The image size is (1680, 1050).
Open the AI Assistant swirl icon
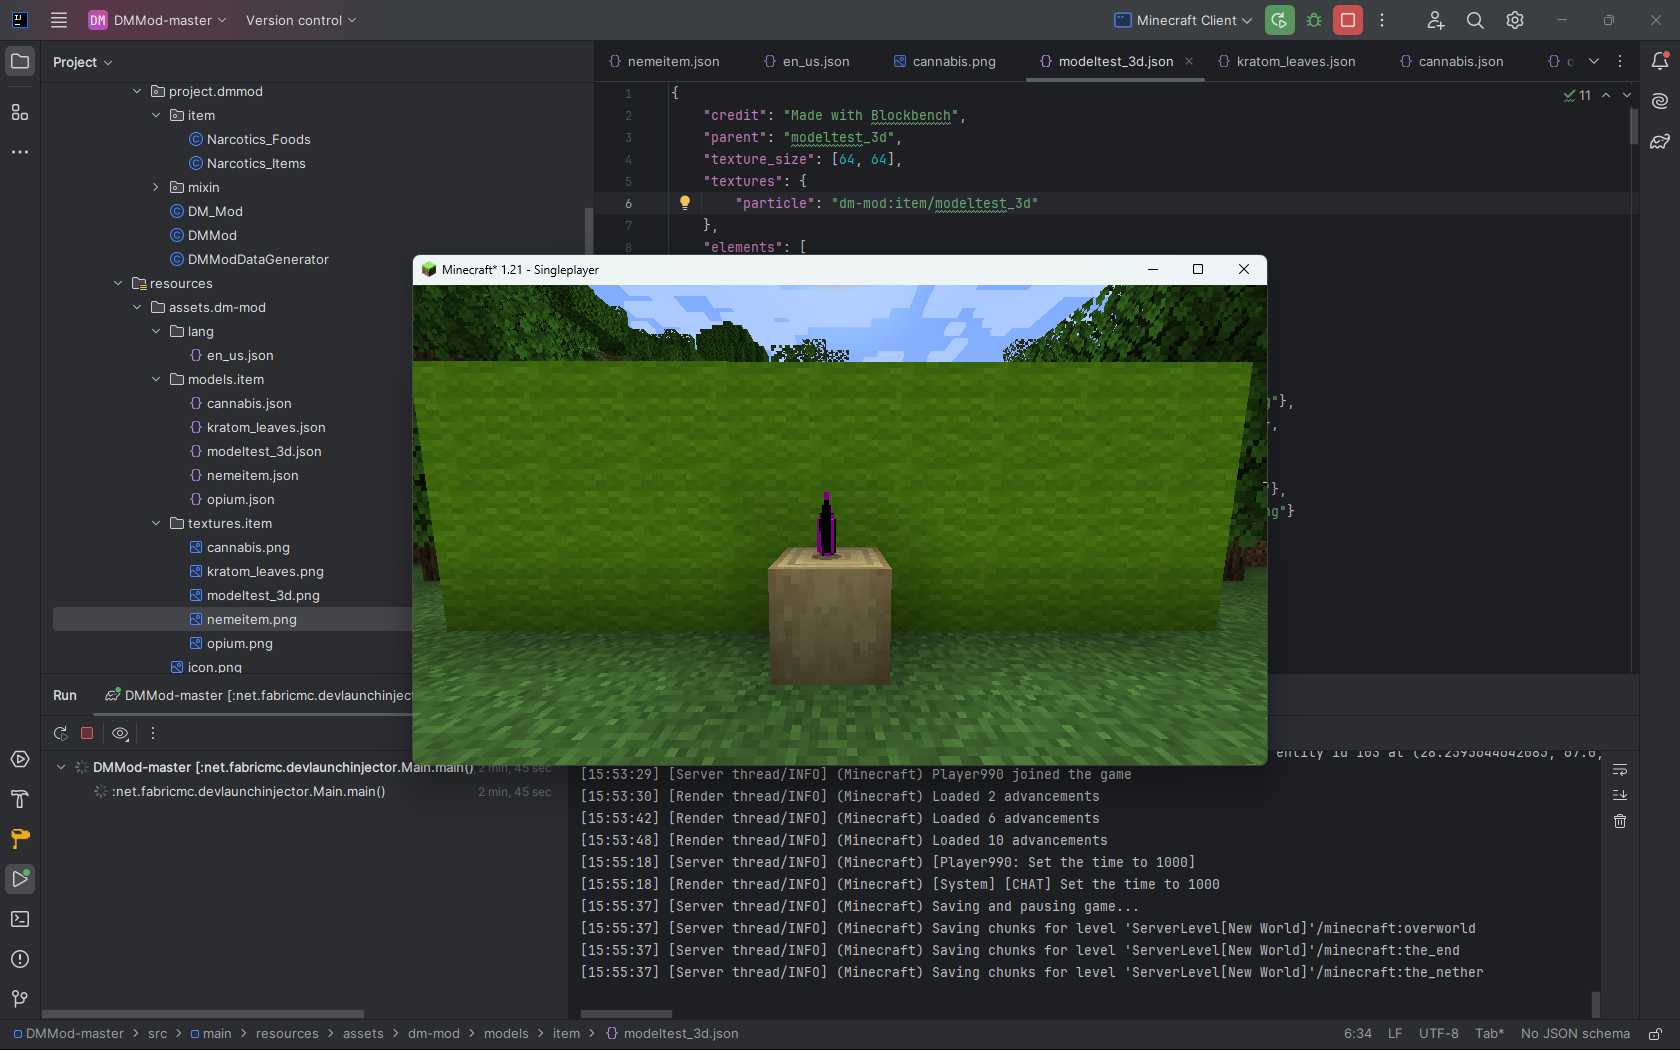tap(1660, 101)
